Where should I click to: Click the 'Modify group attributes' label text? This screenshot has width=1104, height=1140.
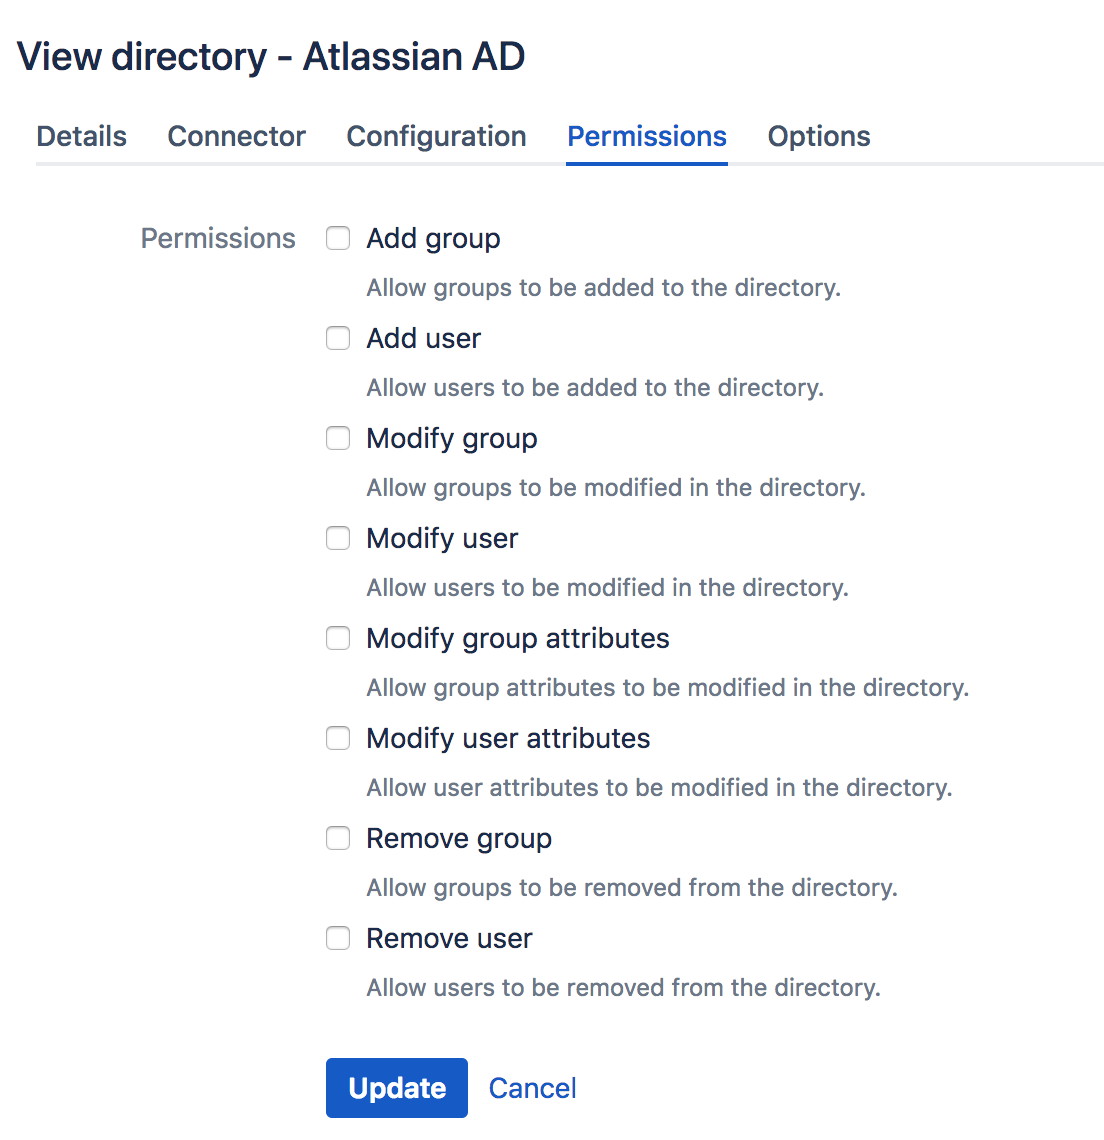(517, 639)
